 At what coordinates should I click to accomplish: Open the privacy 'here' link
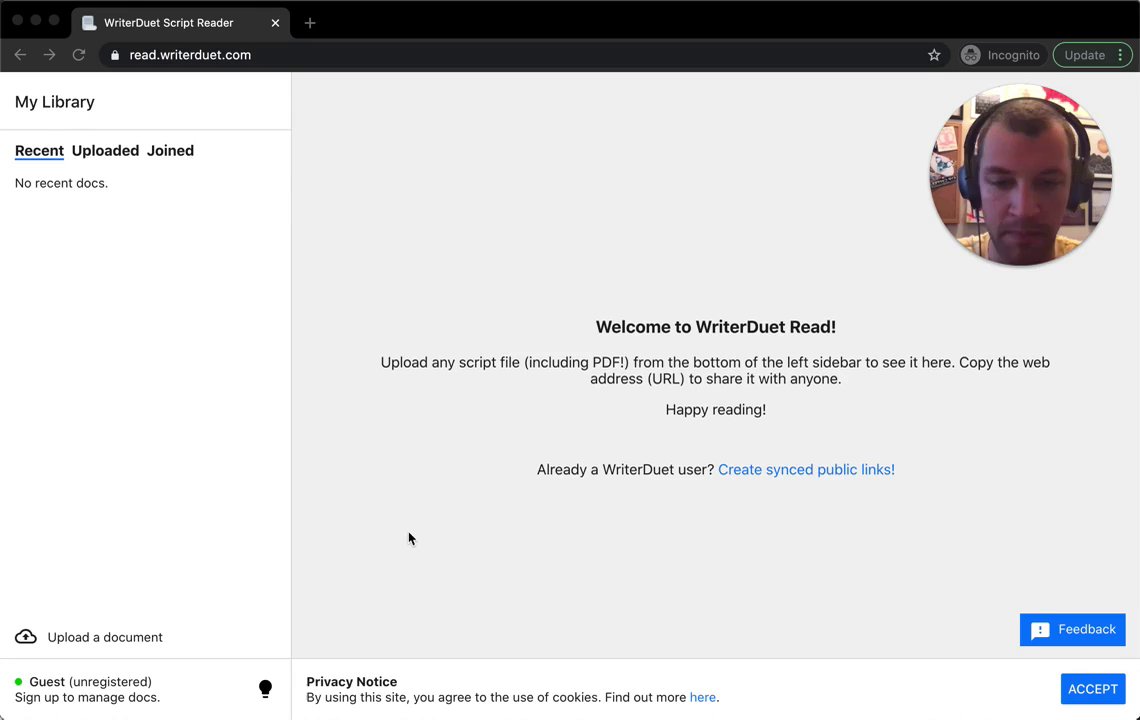(702, 697)
